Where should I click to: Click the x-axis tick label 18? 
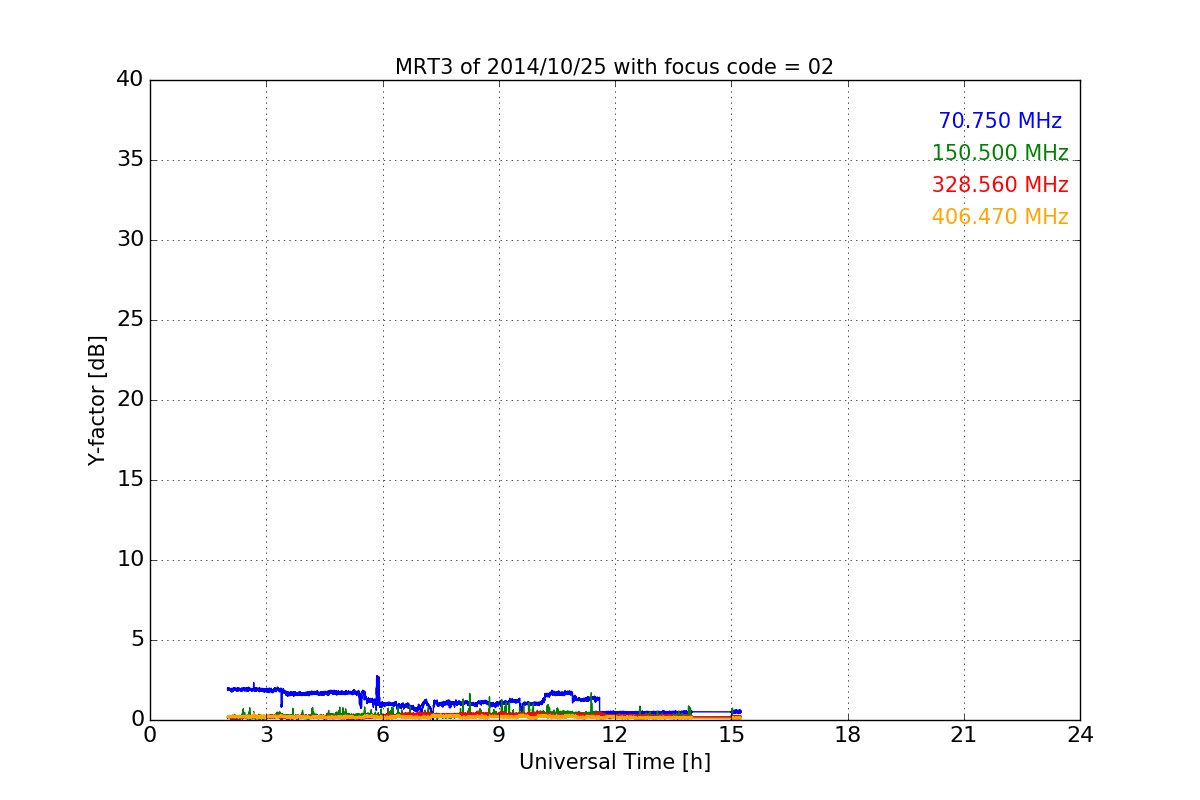848,735
